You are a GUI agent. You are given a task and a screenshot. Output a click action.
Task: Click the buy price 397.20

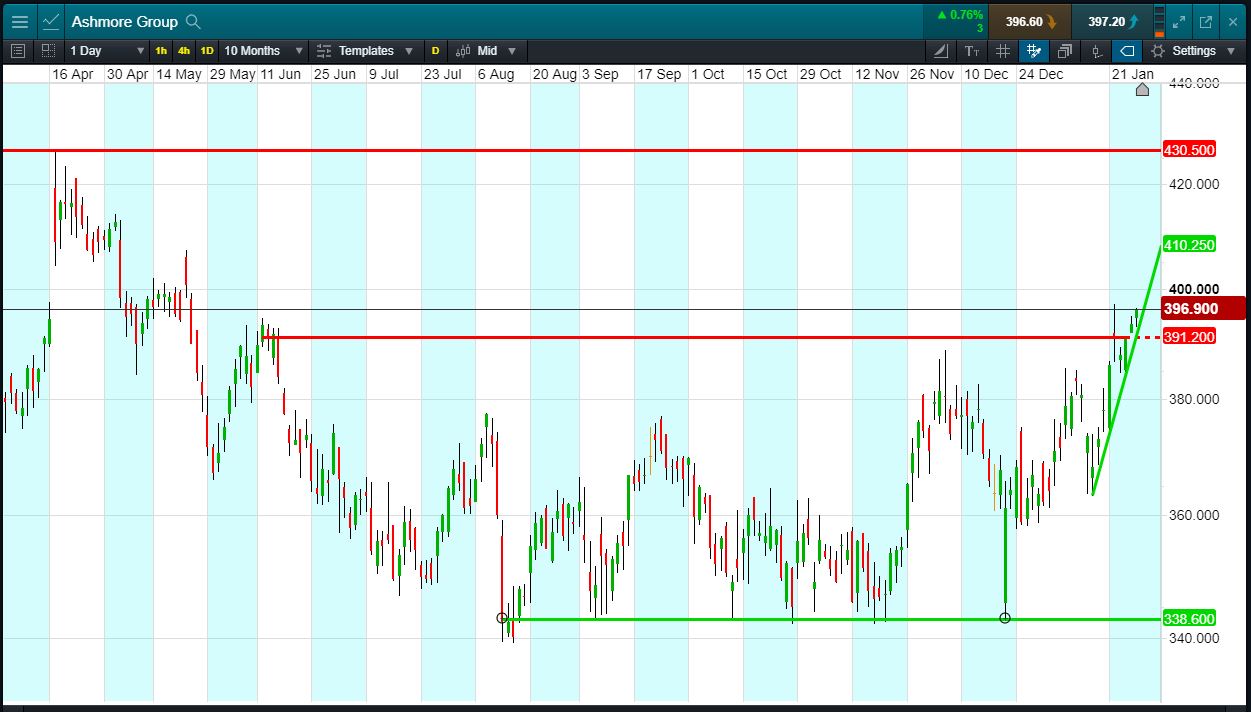[x=1111, y=21]
